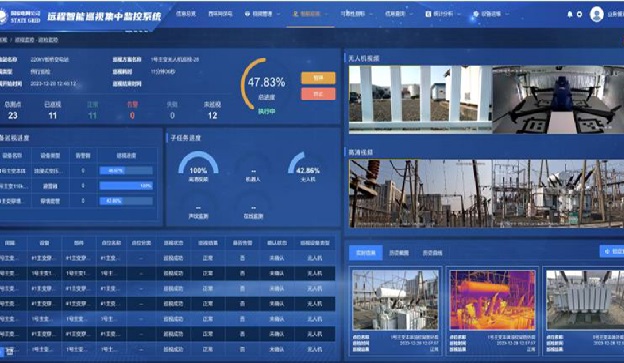Click the square icon before 统计分析 menu

click(x=428, y=14)
